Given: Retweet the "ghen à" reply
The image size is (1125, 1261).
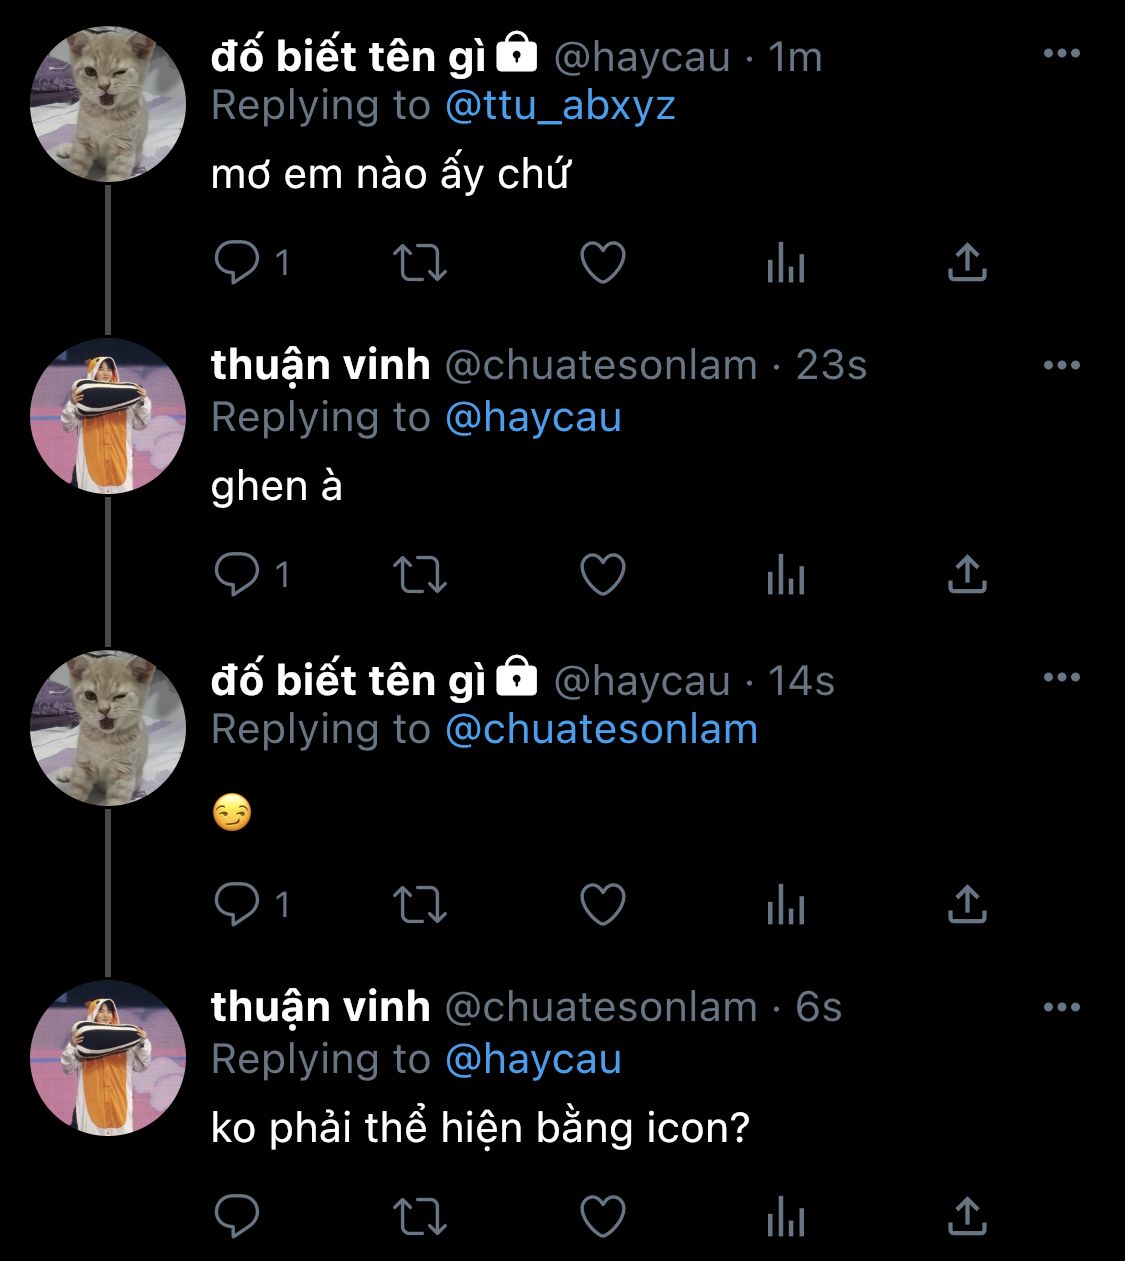Looking at the screenshot, I should [419, 575].
